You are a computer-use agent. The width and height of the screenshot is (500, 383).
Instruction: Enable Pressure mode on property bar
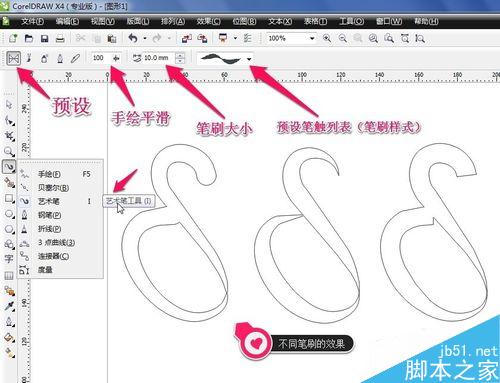click(x=76, y=59)
